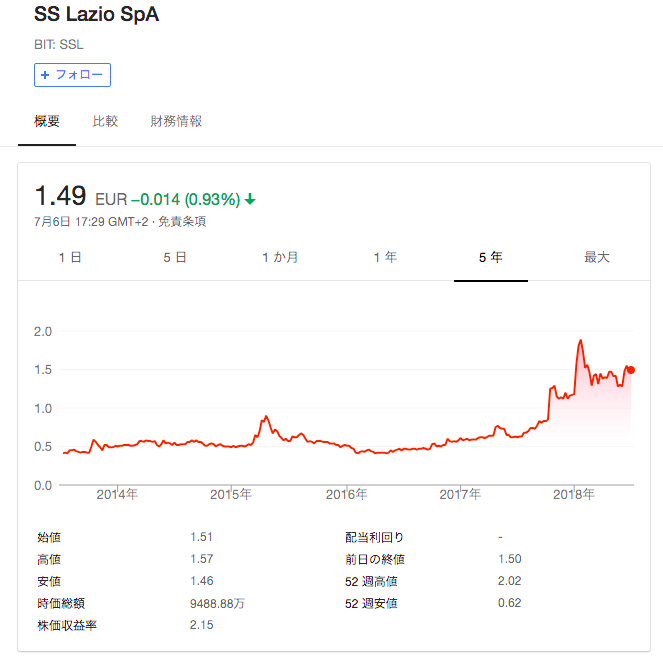Click the 前日の終値 value 1.50
This screenshot has width=663, height=659.
point(510,559)
